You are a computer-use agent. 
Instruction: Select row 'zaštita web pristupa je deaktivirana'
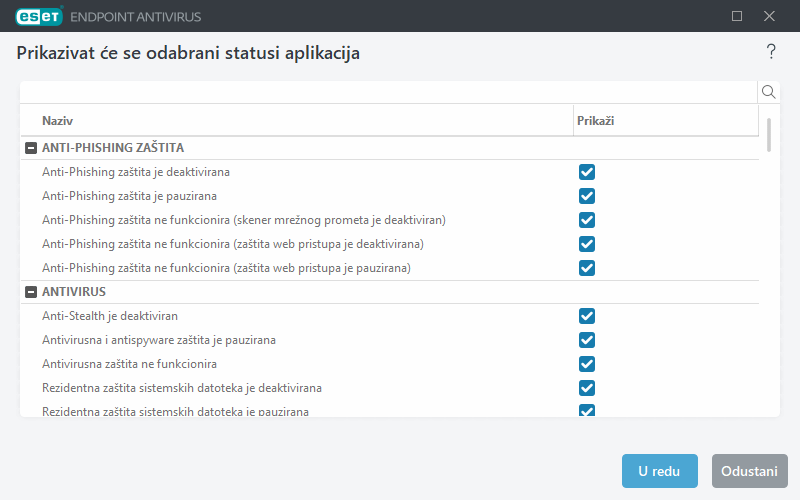click(390, 244)
